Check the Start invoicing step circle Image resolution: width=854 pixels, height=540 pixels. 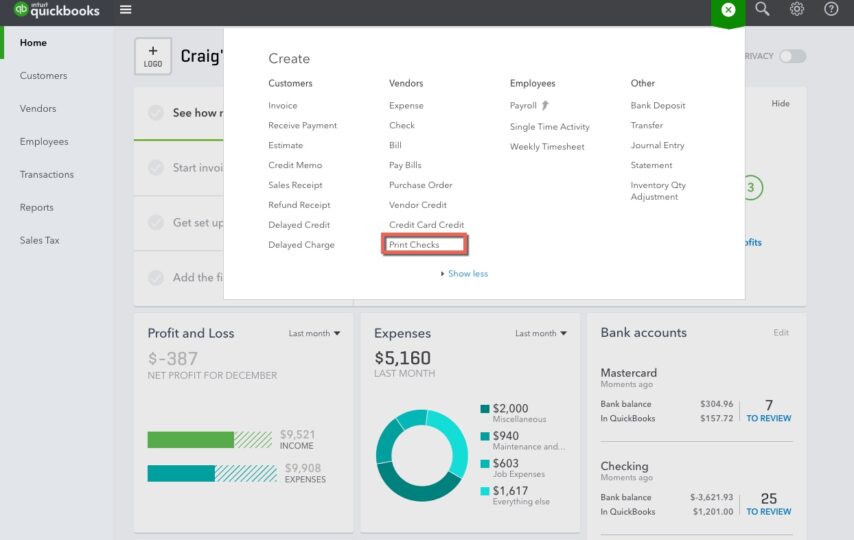[x=156, y=167]
